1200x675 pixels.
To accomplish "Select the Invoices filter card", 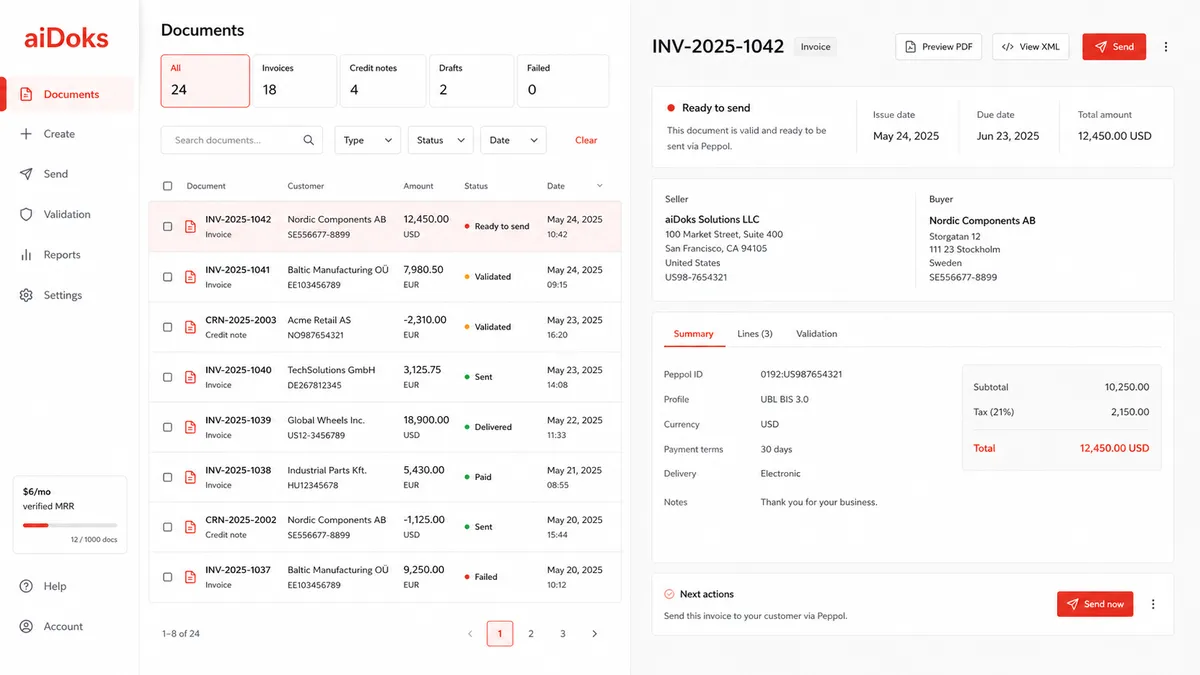I will pos(294,81).
